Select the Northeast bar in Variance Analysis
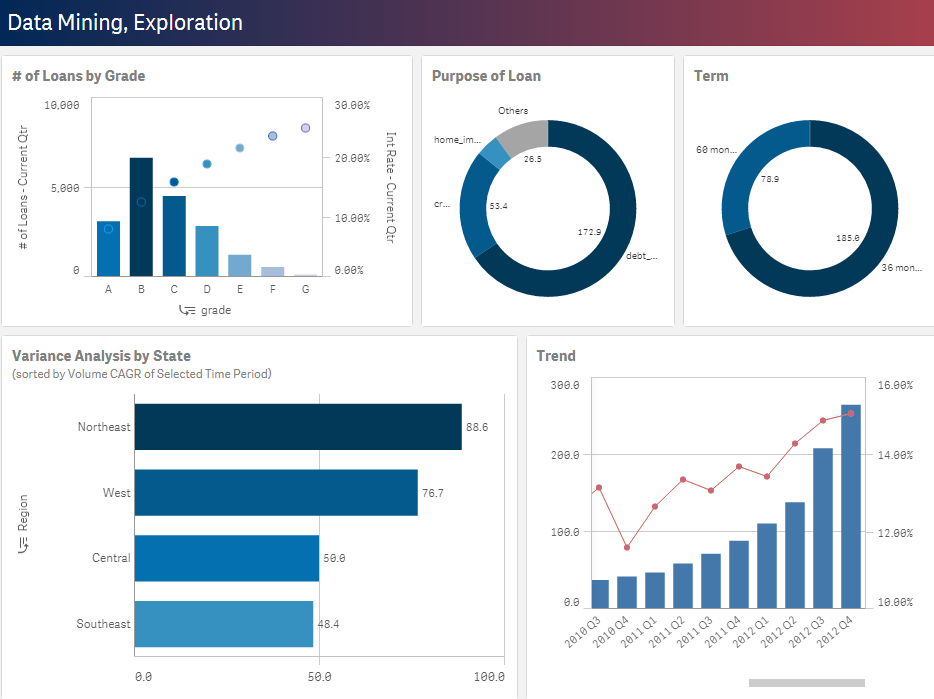Image resolution: width=934 pixels, height=699 pixels. (297, 427)
